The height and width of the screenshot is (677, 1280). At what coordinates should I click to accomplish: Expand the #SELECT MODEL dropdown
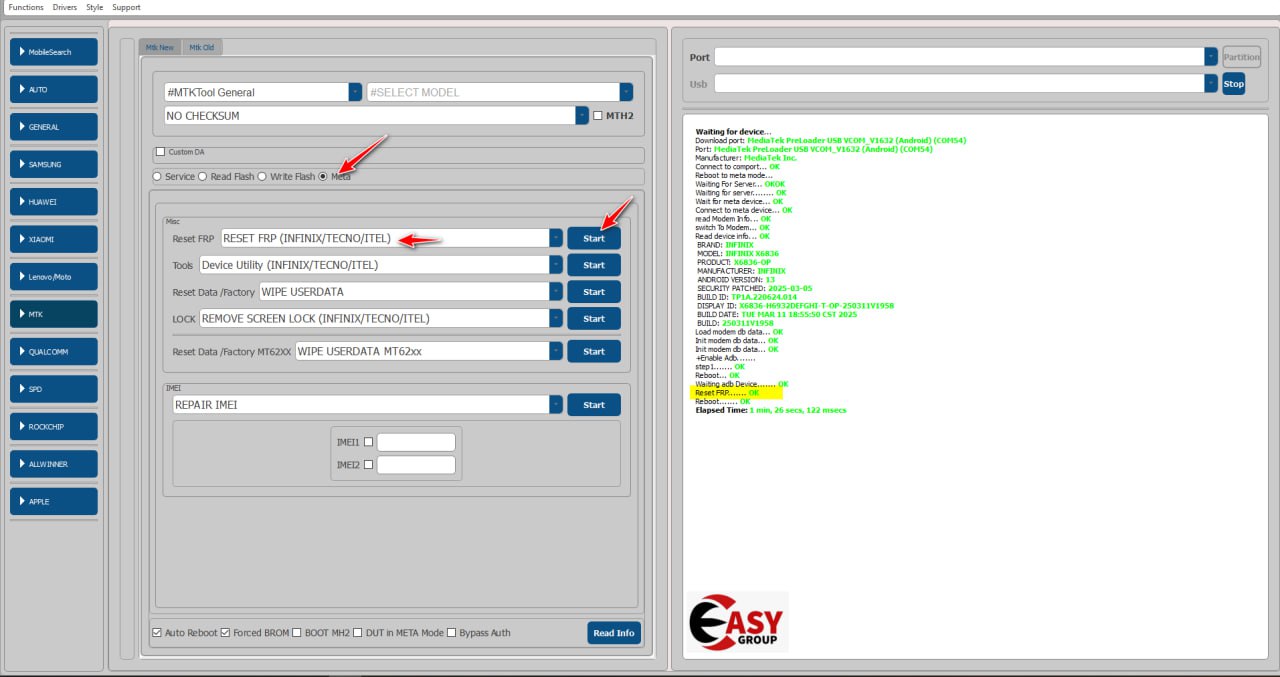(x=626, y=92)
